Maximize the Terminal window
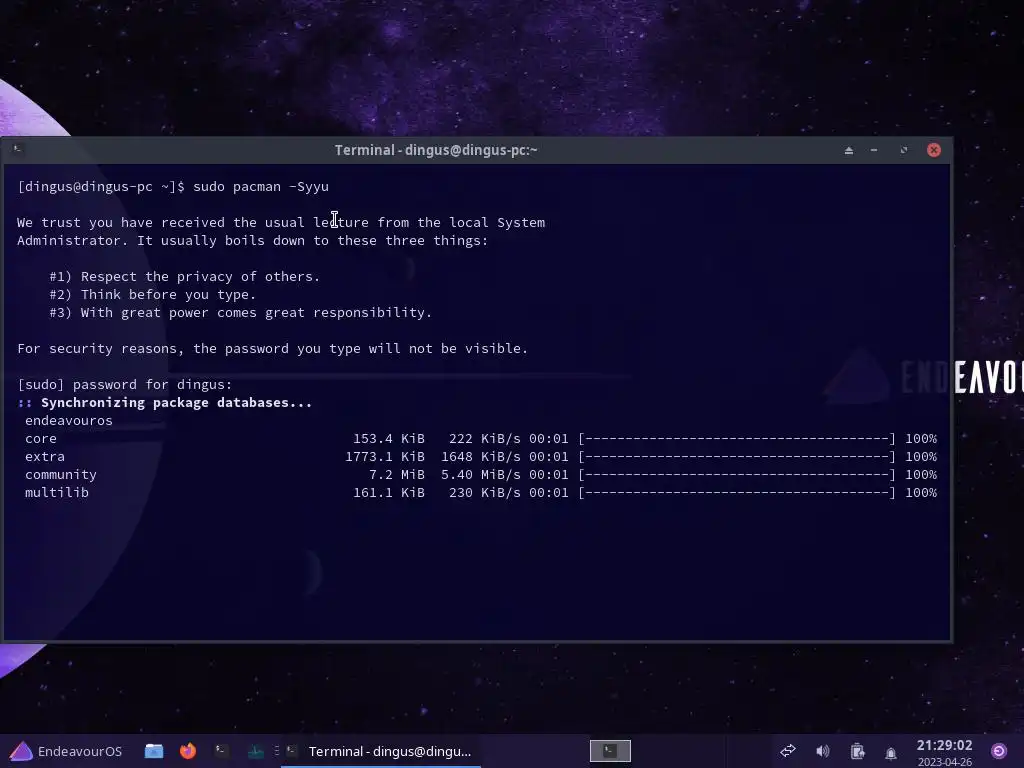Viewport: 1024px width, 768px height. tap(904, 150)
